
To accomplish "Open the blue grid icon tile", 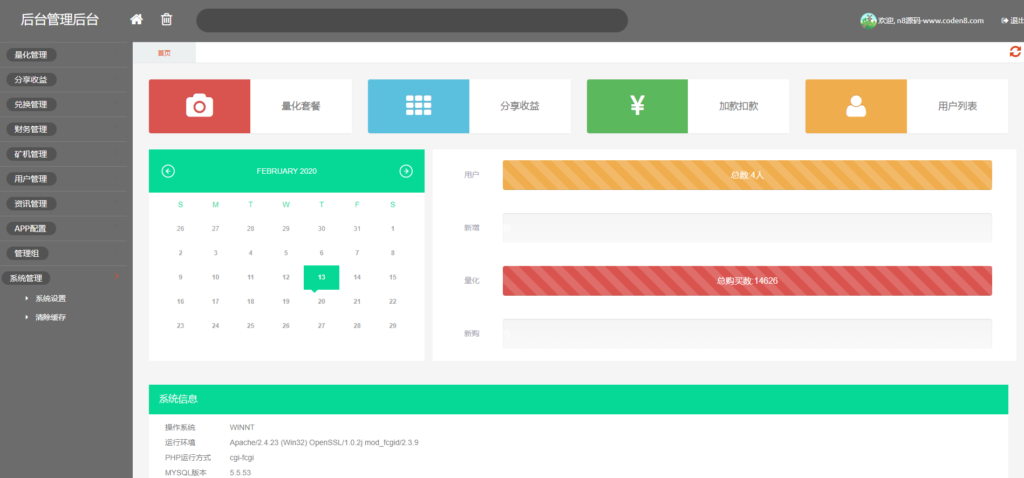I will tap(418, 106).
